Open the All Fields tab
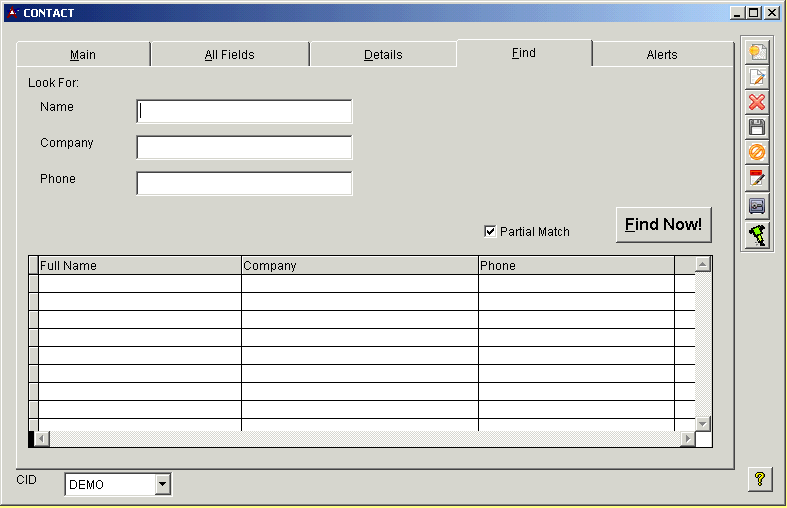The height and width of the screenshot is (508, 787). pyautogui.click(x=229, y=55)
